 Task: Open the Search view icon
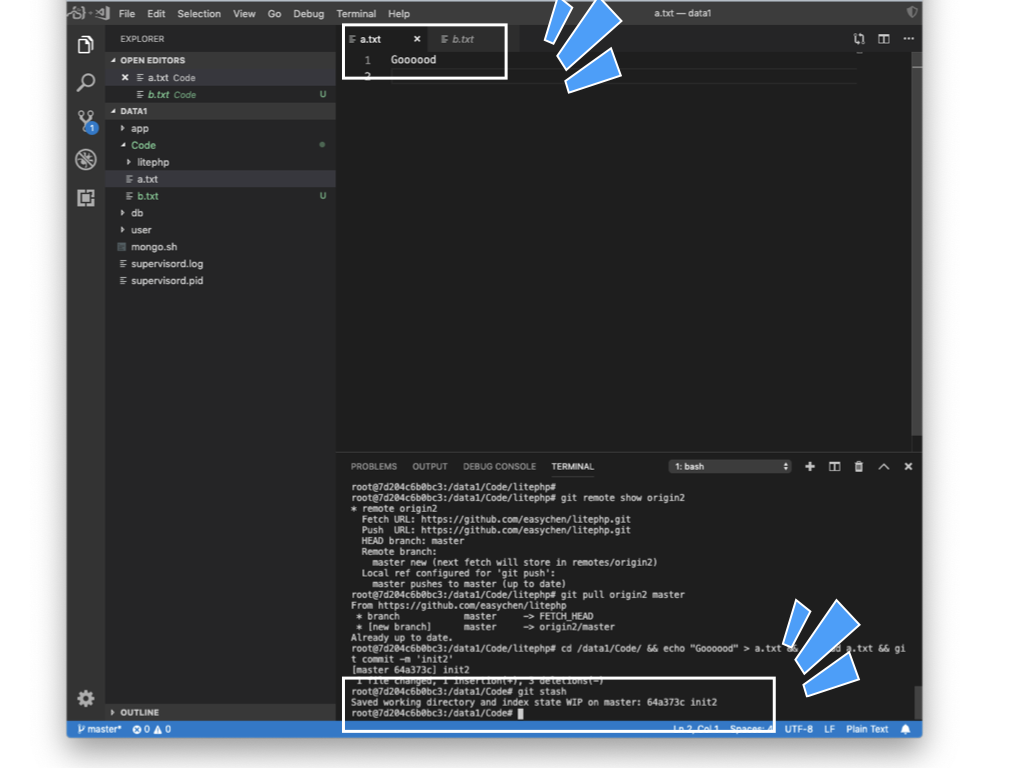point(86,83)
